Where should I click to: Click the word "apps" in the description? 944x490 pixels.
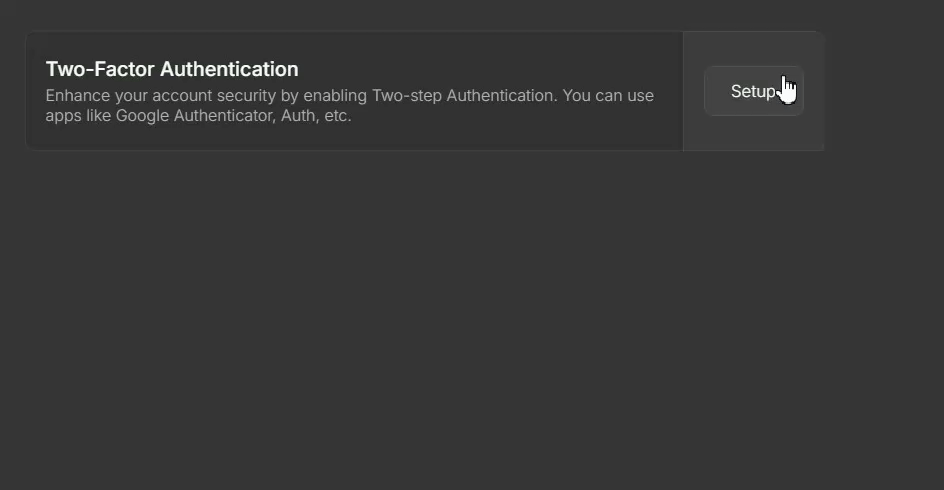(64, 116)
